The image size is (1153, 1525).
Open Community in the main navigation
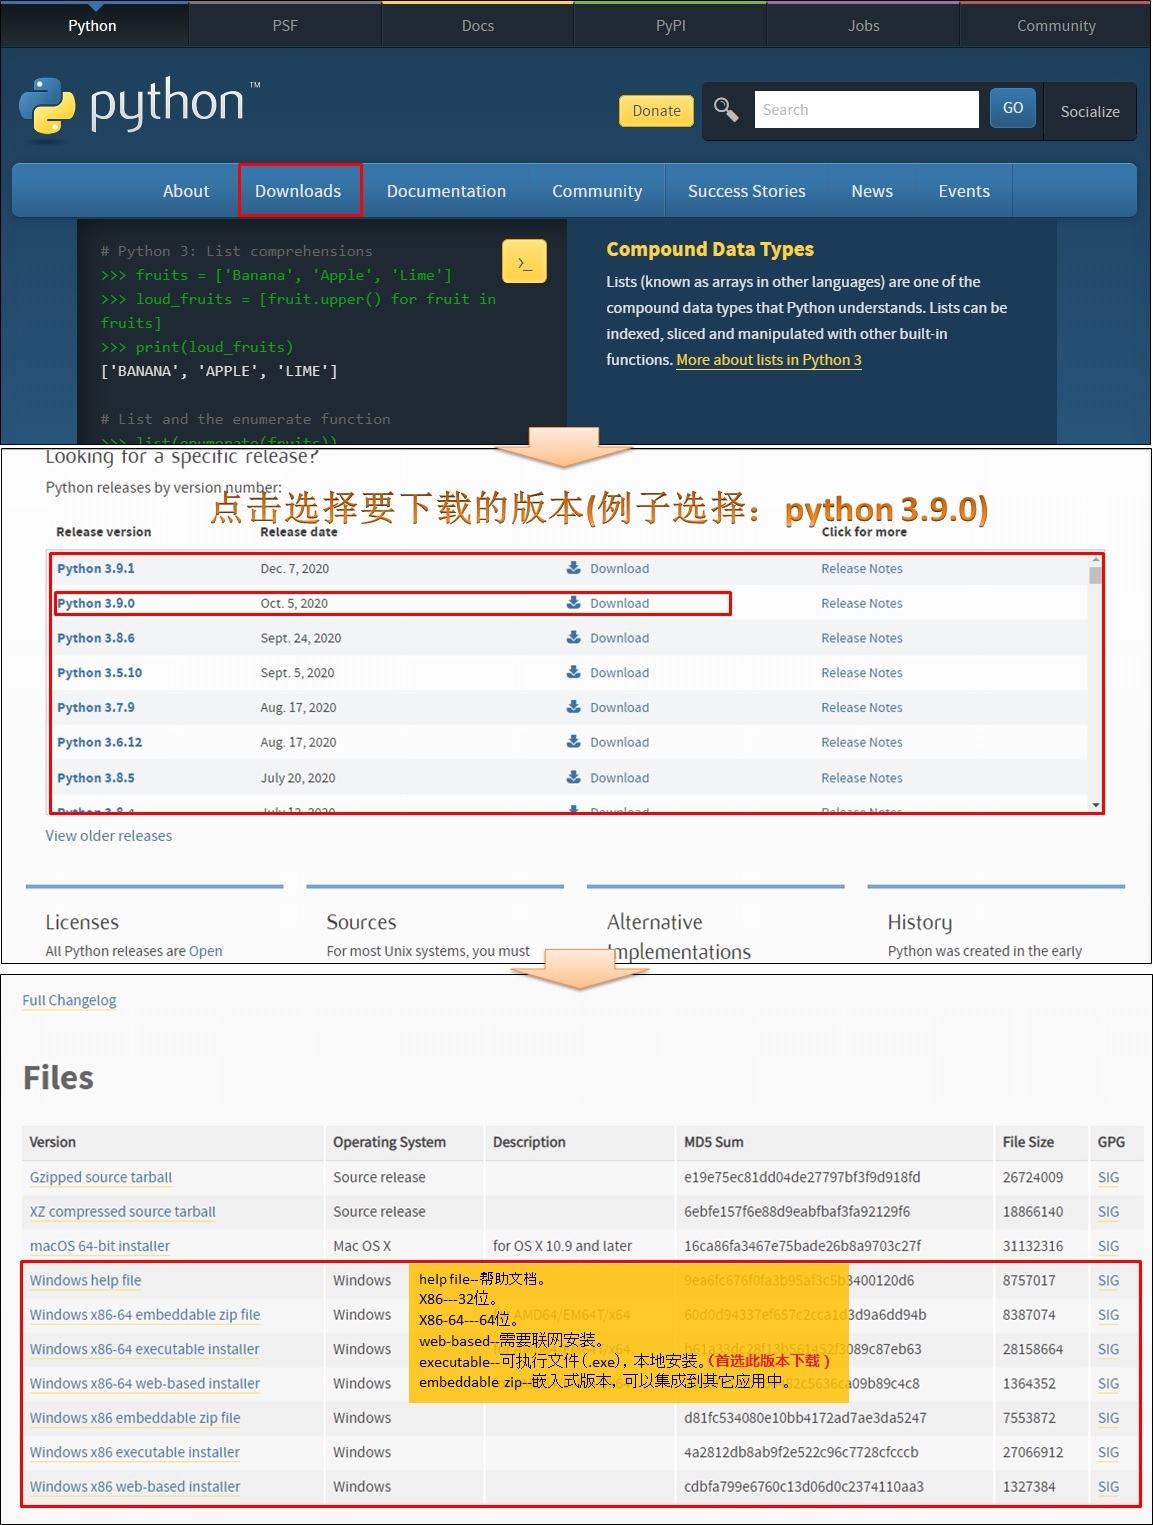point(597,191)
